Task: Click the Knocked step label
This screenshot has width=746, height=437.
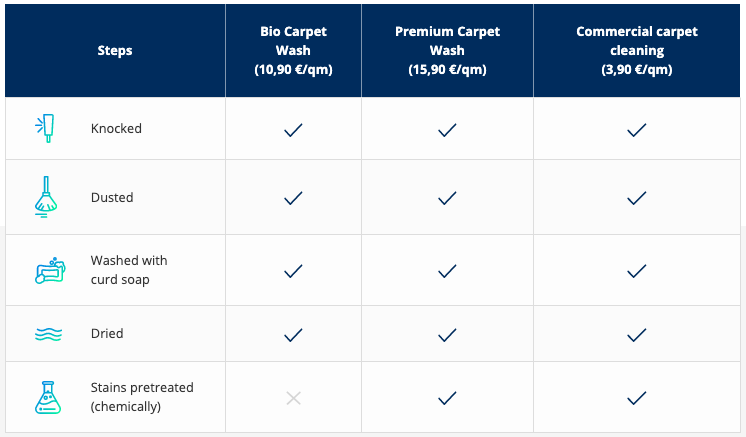Action: (116, 128)
